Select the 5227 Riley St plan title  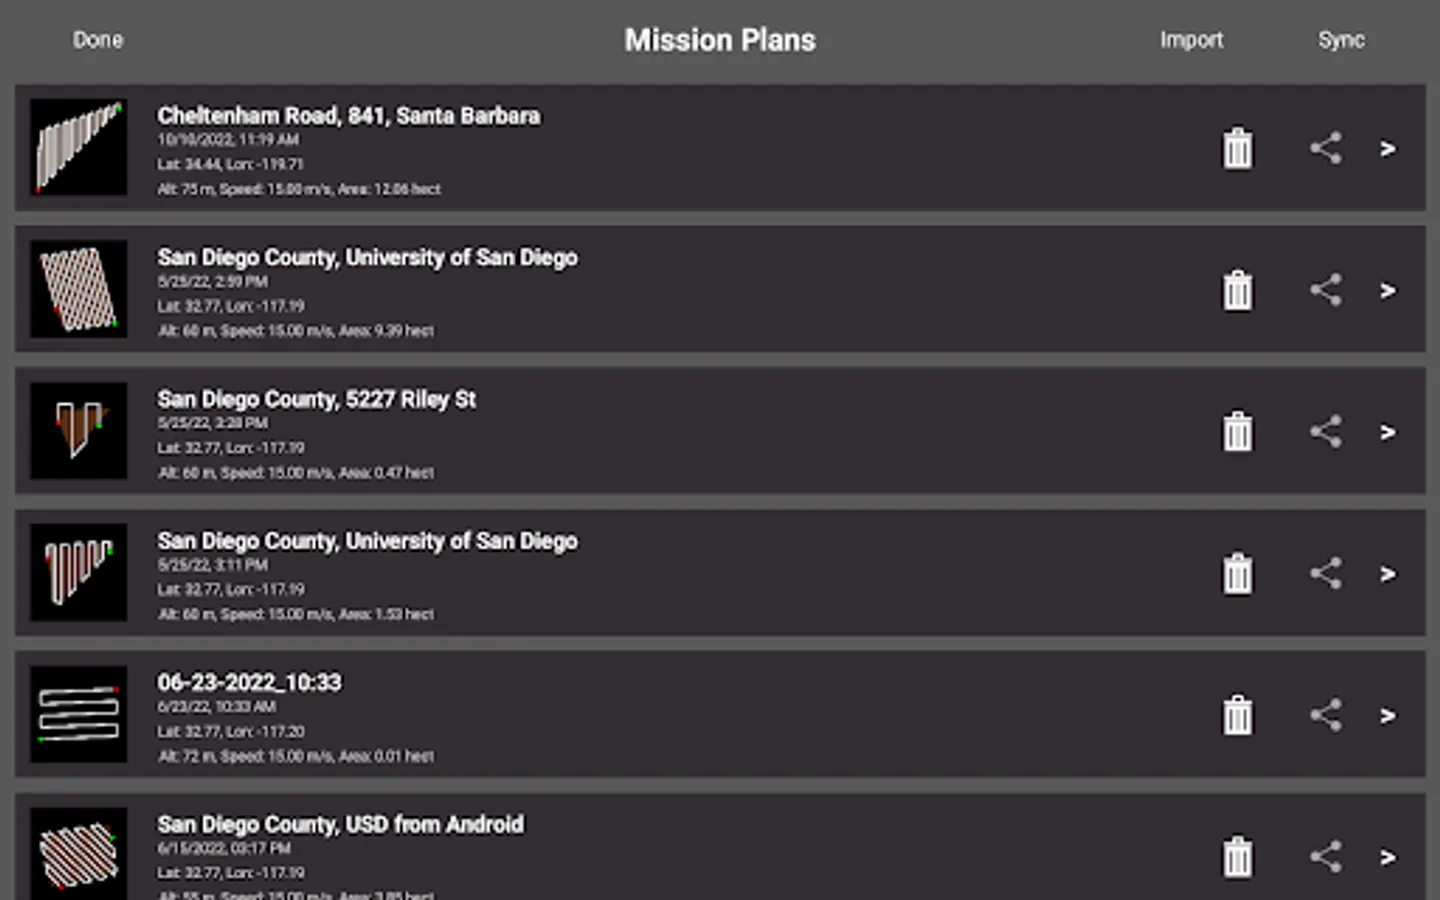316,399
